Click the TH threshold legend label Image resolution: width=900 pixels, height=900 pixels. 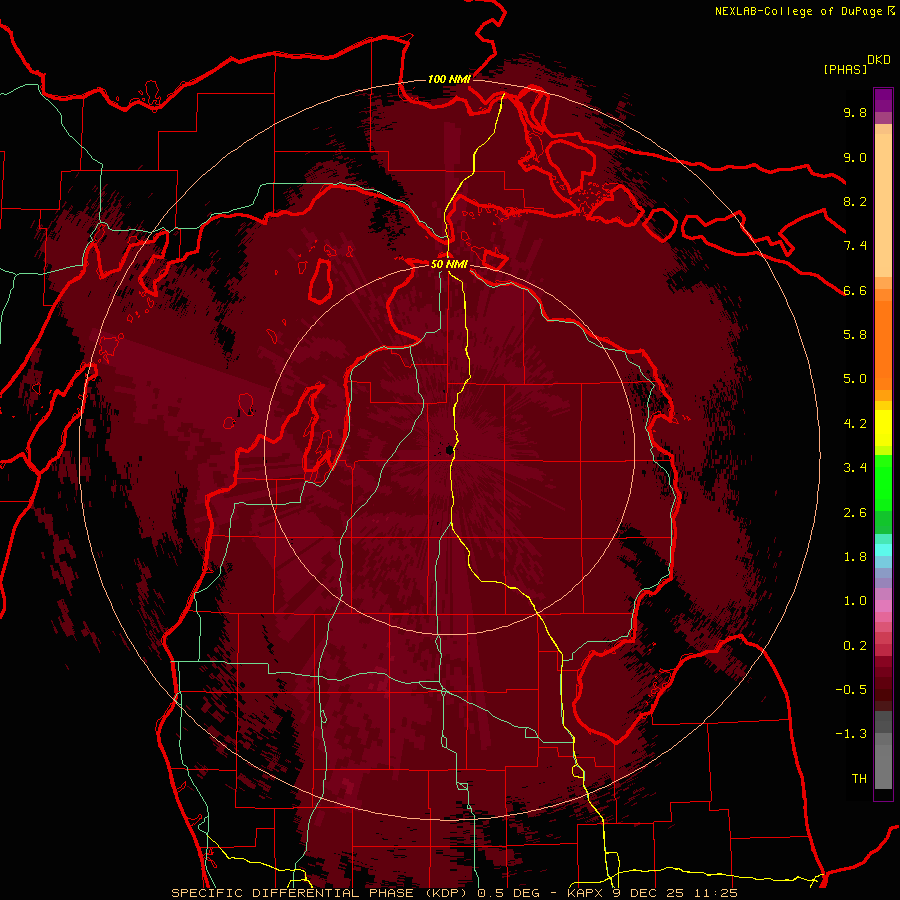(859, 779)
